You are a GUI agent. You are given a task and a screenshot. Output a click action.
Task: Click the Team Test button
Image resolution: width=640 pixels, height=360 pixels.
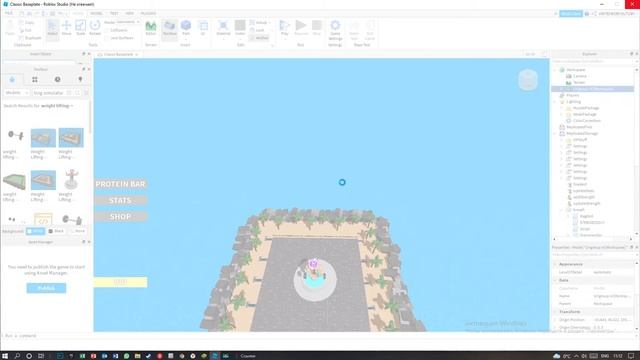tap(354, 30)
